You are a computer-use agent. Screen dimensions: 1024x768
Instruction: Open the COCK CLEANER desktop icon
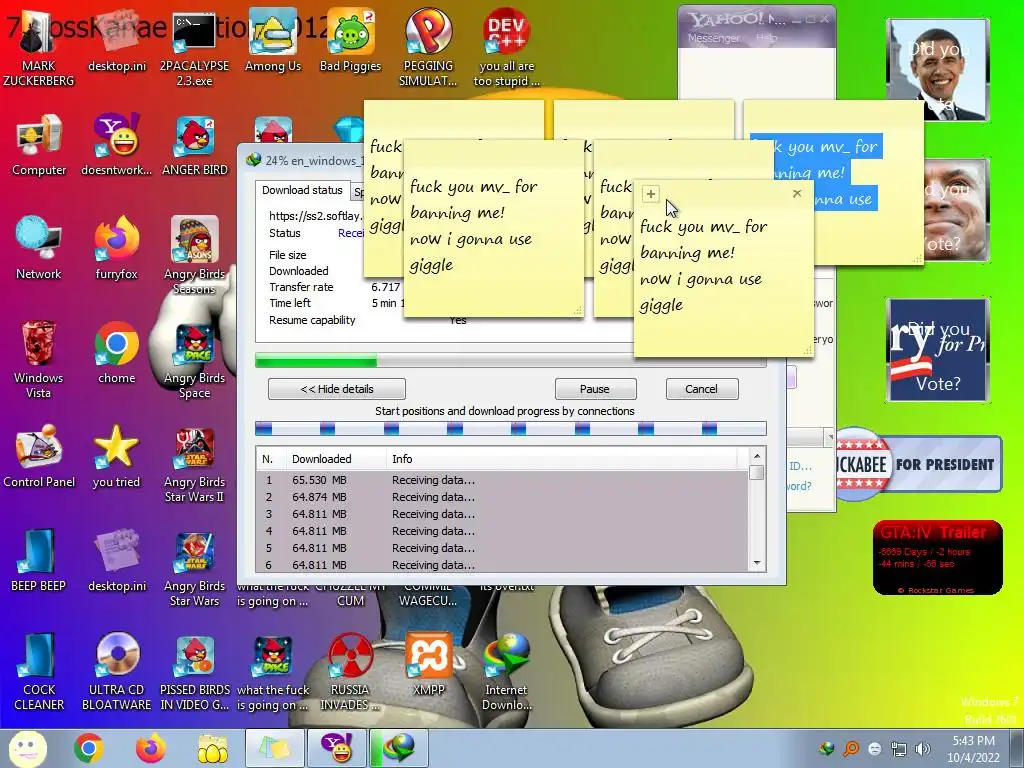[39, 671]
